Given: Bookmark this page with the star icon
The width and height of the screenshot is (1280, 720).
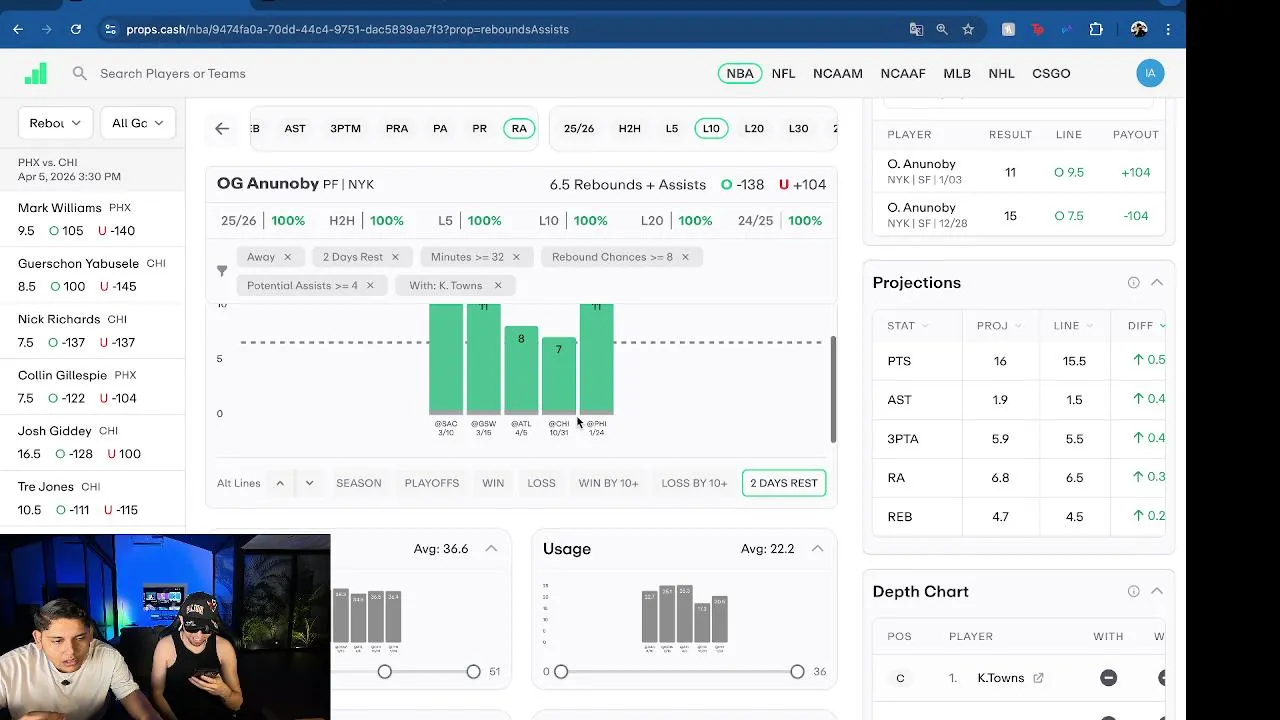Looking at the screenshot, I should [x=968, y=29].
